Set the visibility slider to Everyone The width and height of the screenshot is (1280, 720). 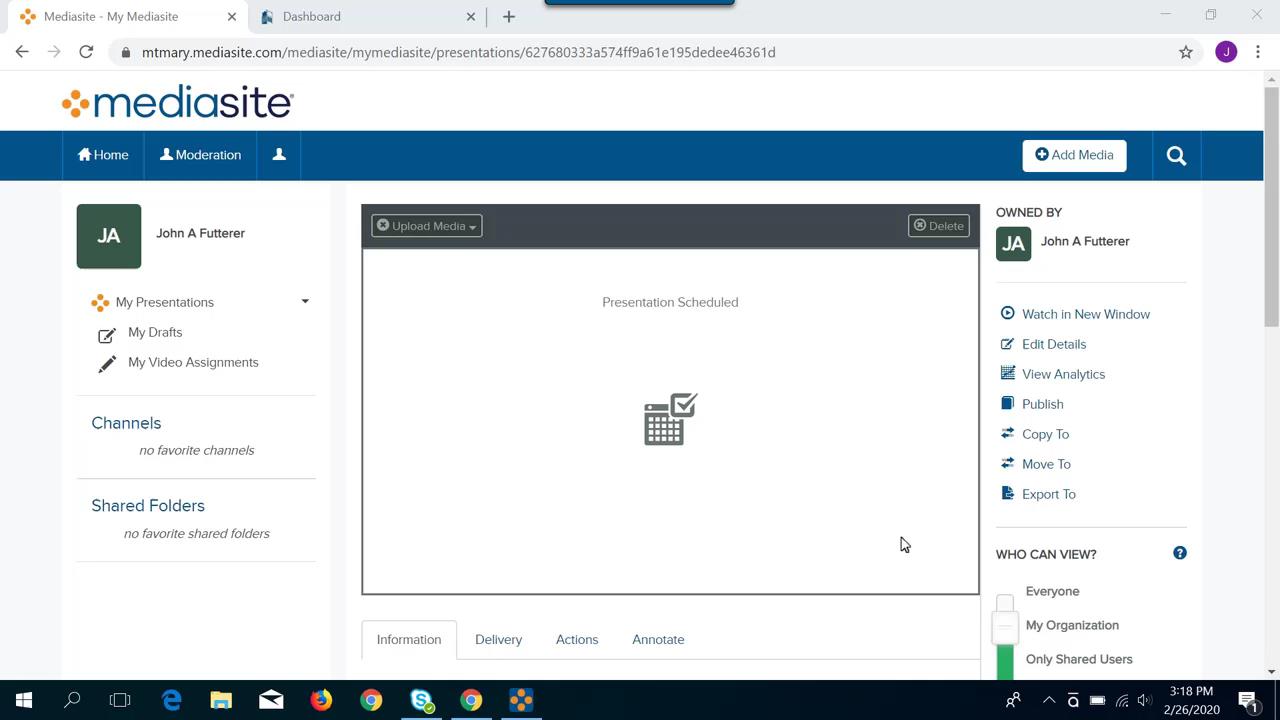click(1052, 591)
